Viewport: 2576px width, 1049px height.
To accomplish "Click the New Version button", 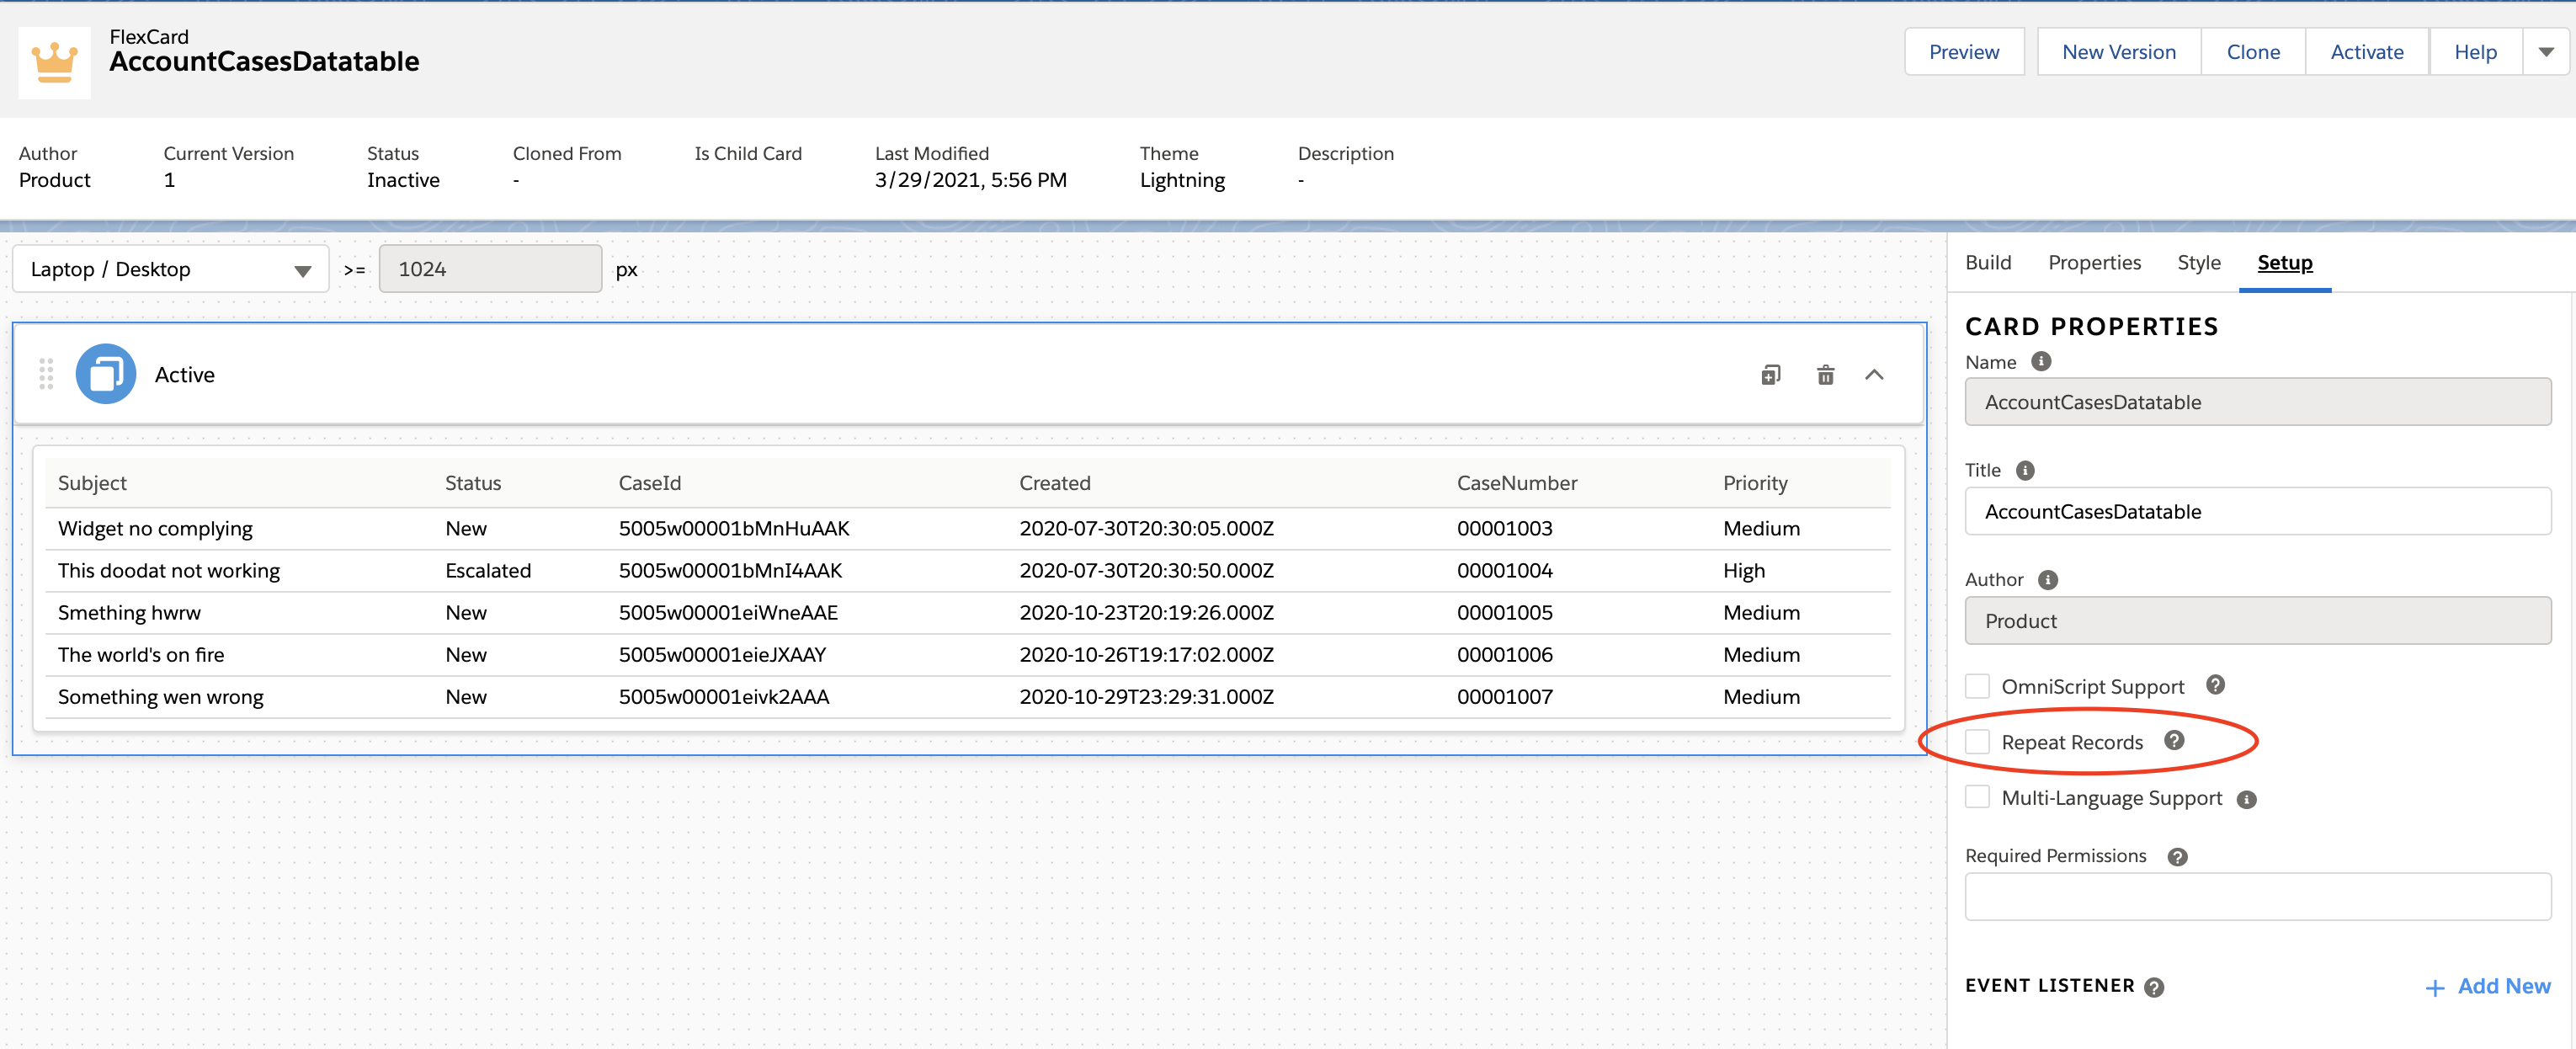I will click(2118, 52).
